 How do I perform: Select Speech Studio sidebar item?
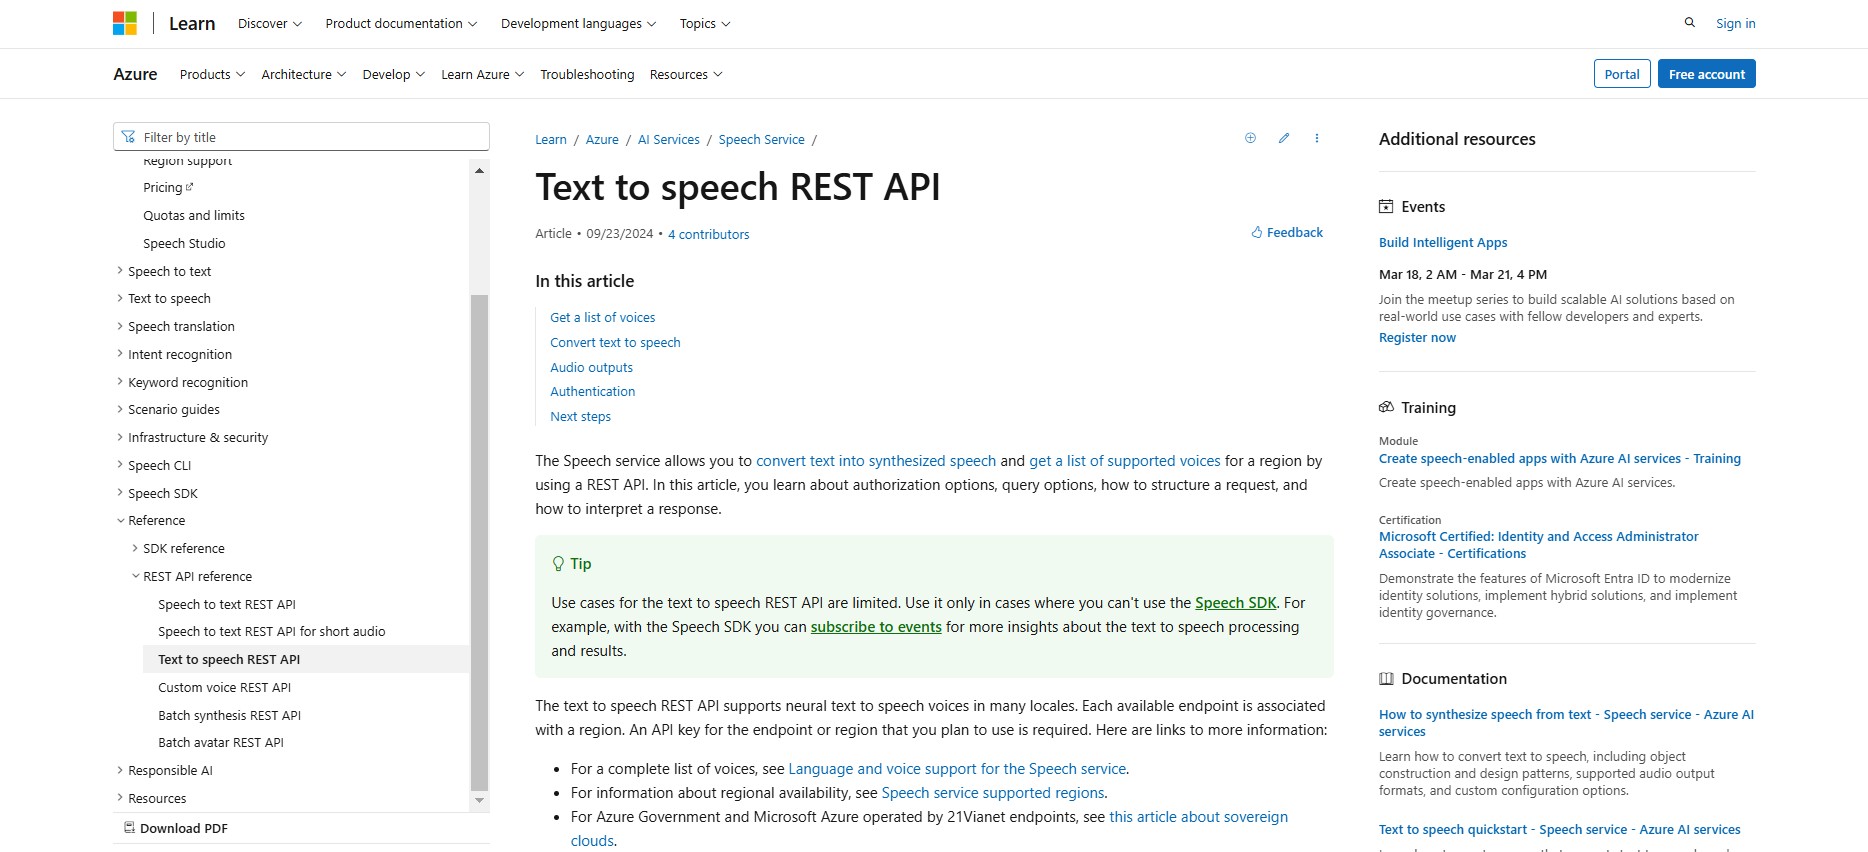[x=184, y=243]
